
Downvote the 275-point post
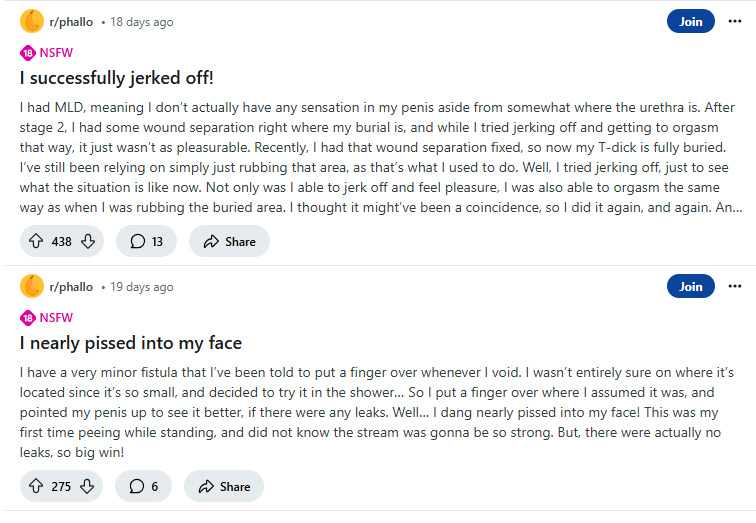(x=87, y=486)
